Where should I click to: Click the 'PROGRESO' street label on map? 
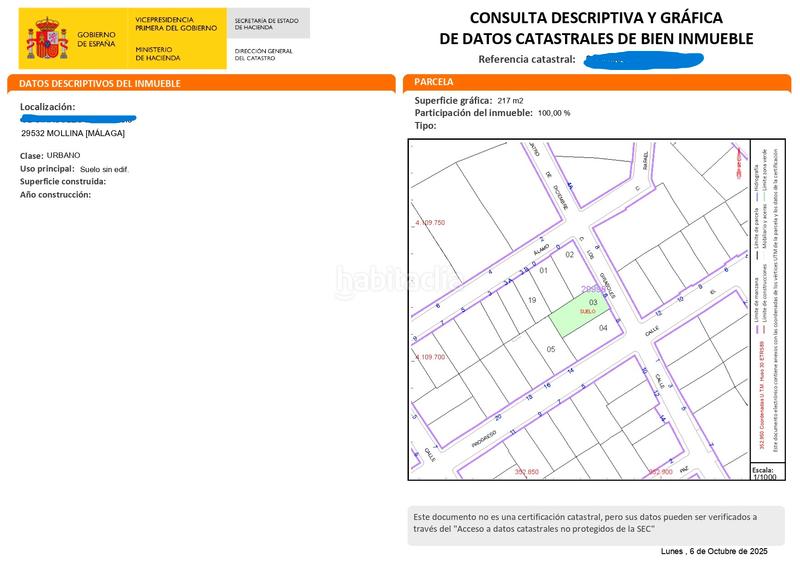[484, 438]
